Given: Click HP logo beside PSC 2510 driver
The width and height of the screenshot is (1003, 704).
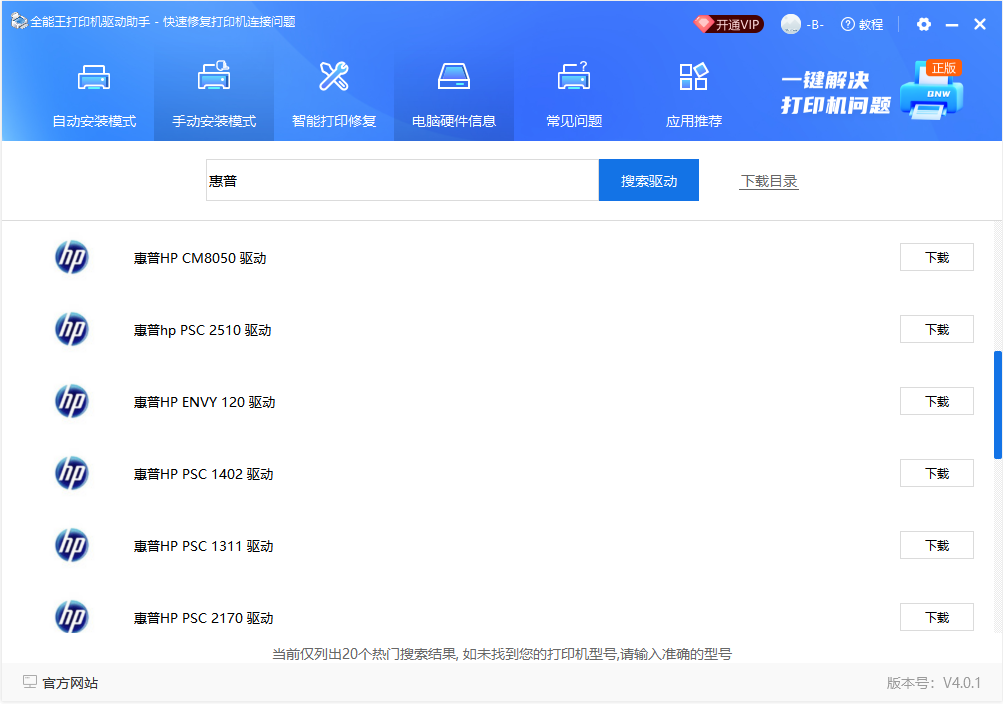Looking at the screenshot, I should [72, 329].
